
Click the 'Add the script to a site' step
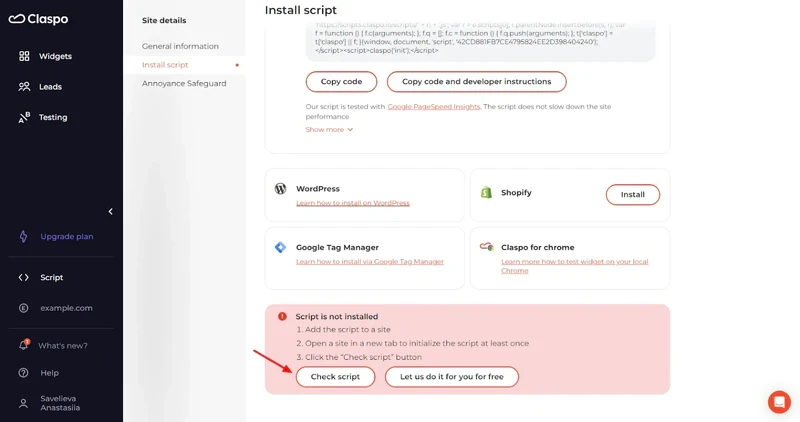[x=343, y=330]
